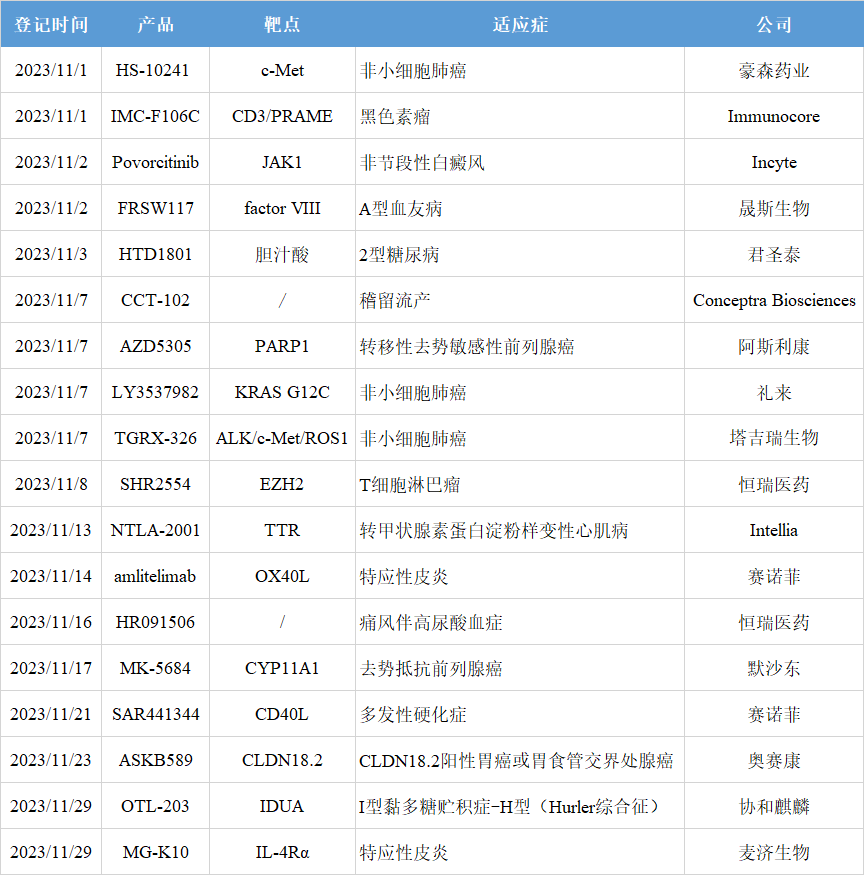Select the KRAS G12C target cell

point(282,393)
